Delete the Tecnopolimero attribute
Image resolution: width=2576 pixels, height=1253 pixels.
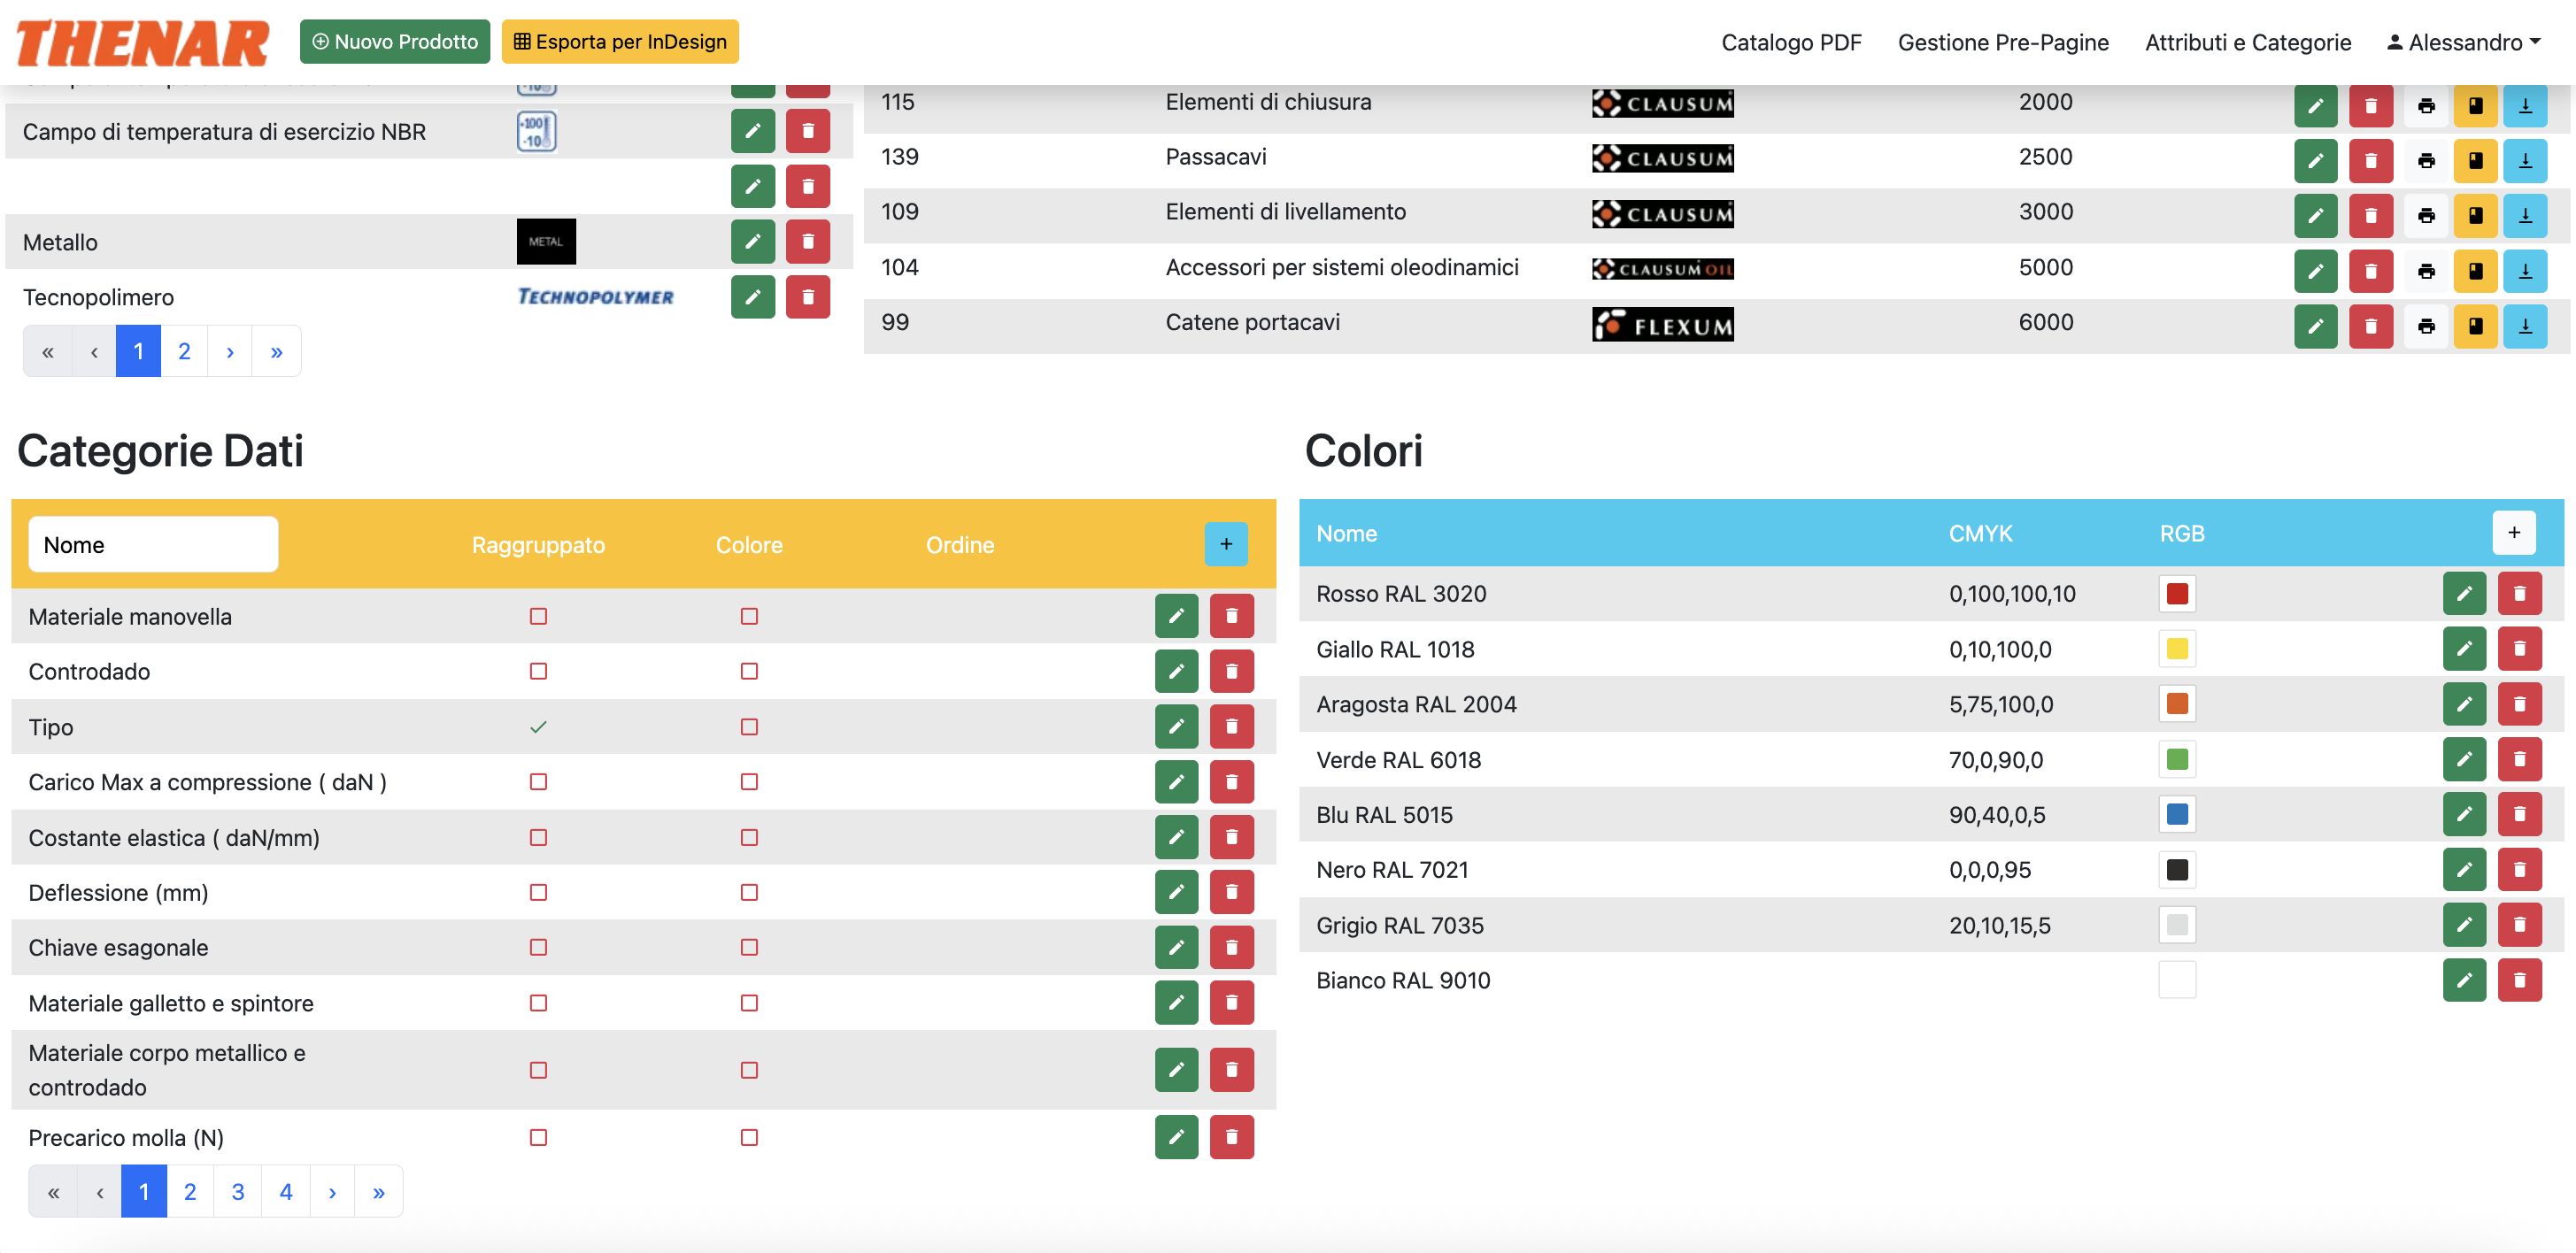click(808, 296)
